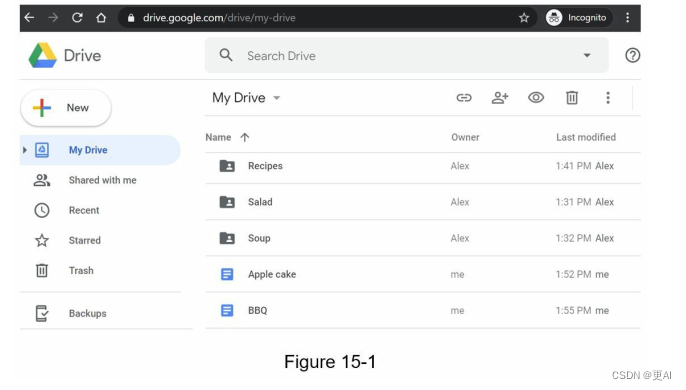Open Recent in sidebar
The image size is (686, 390).
click(84, 211)
